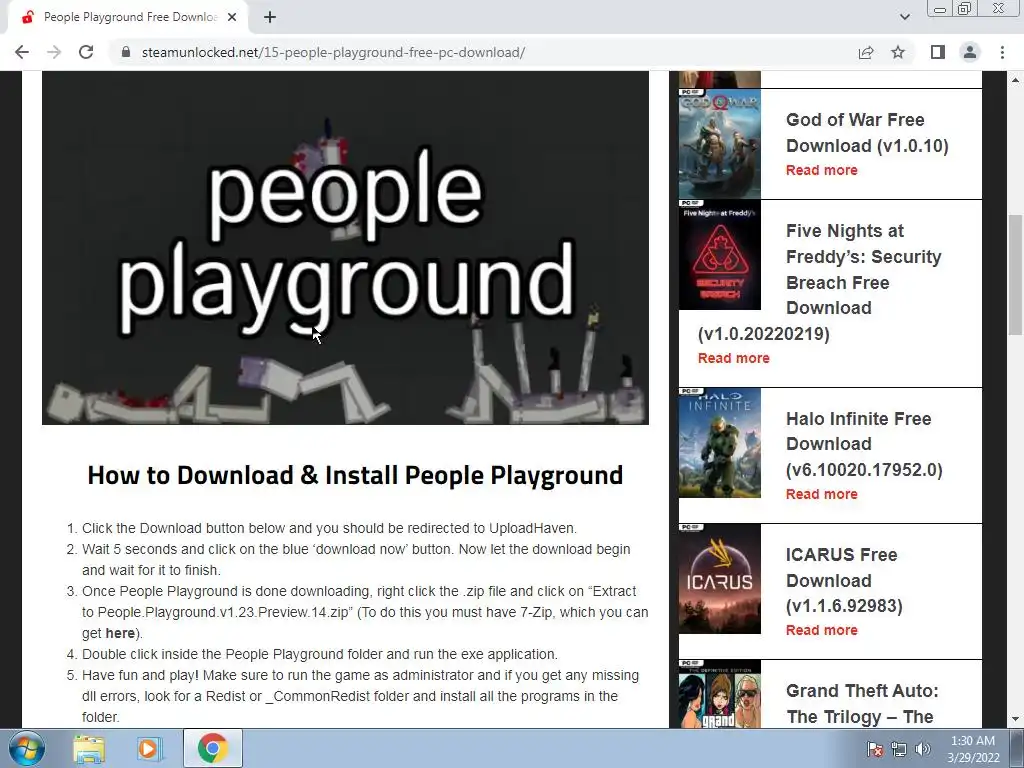Image resolution: width=1024 pixels, height=768 pixels.
Task: Click Read more under ICARUS
Action: click(822, 630)
